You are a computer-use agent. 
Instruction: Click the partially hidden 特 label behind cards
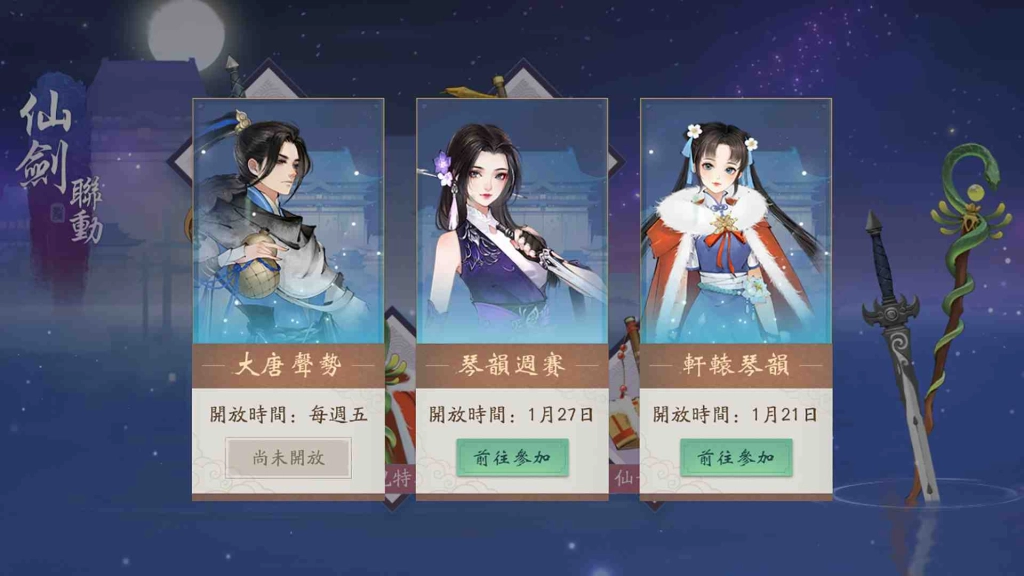[x=399, y=479]
